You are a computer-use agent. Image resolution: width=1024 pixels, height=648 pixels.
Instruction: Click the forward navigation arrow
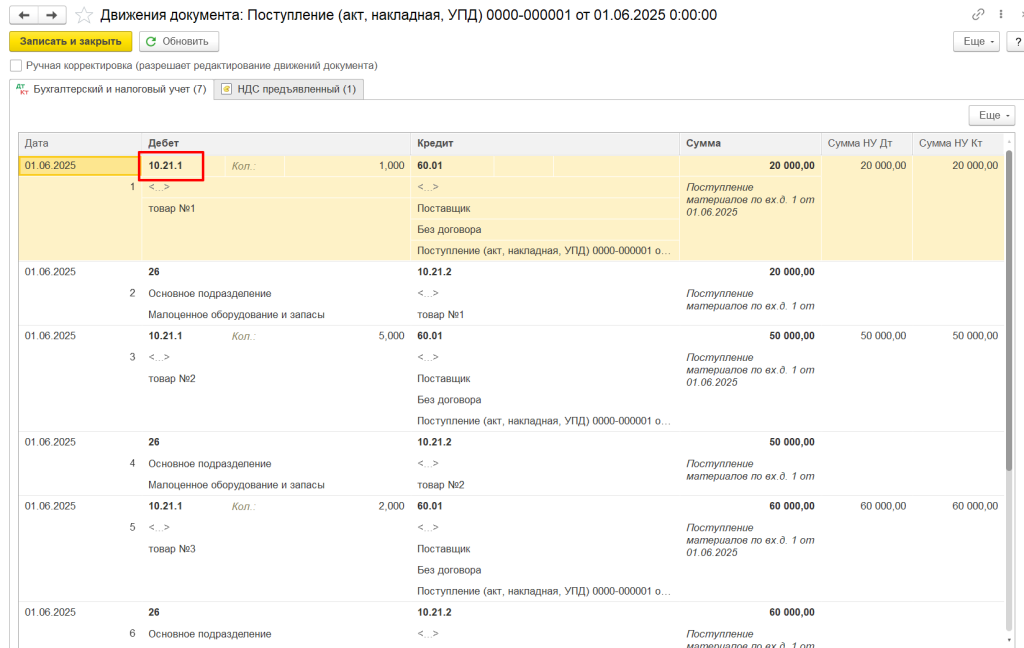coord(52,15)
